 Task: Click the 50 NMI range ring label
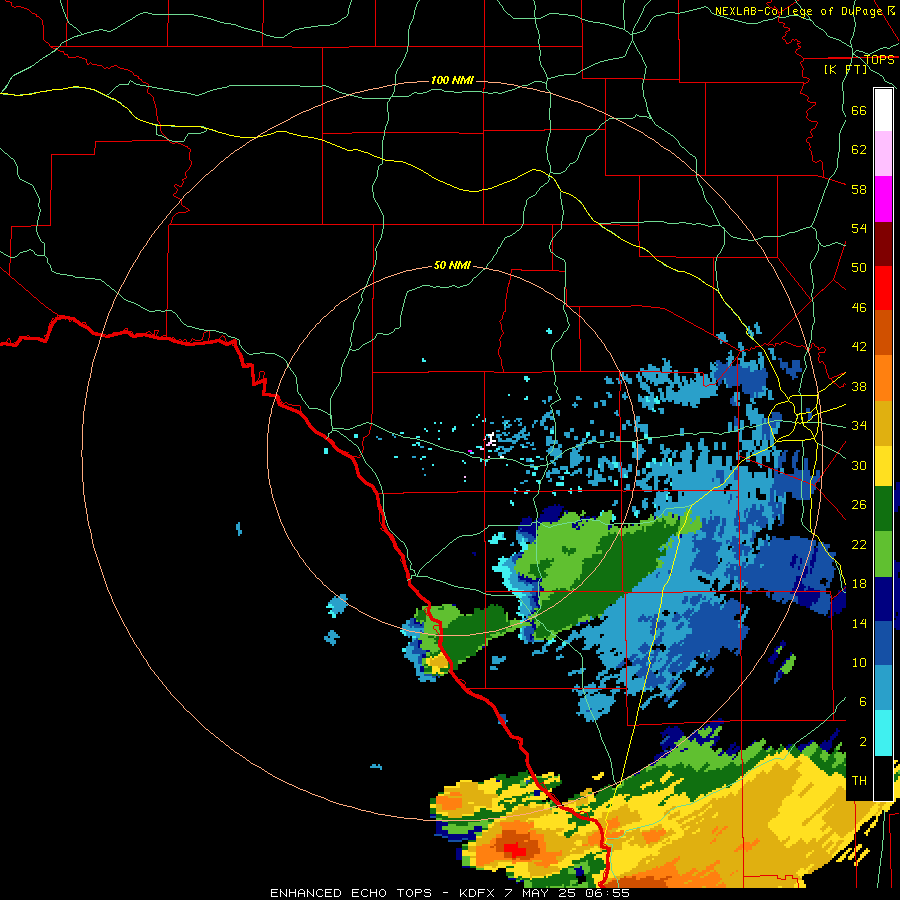click(x=452, y=265)
